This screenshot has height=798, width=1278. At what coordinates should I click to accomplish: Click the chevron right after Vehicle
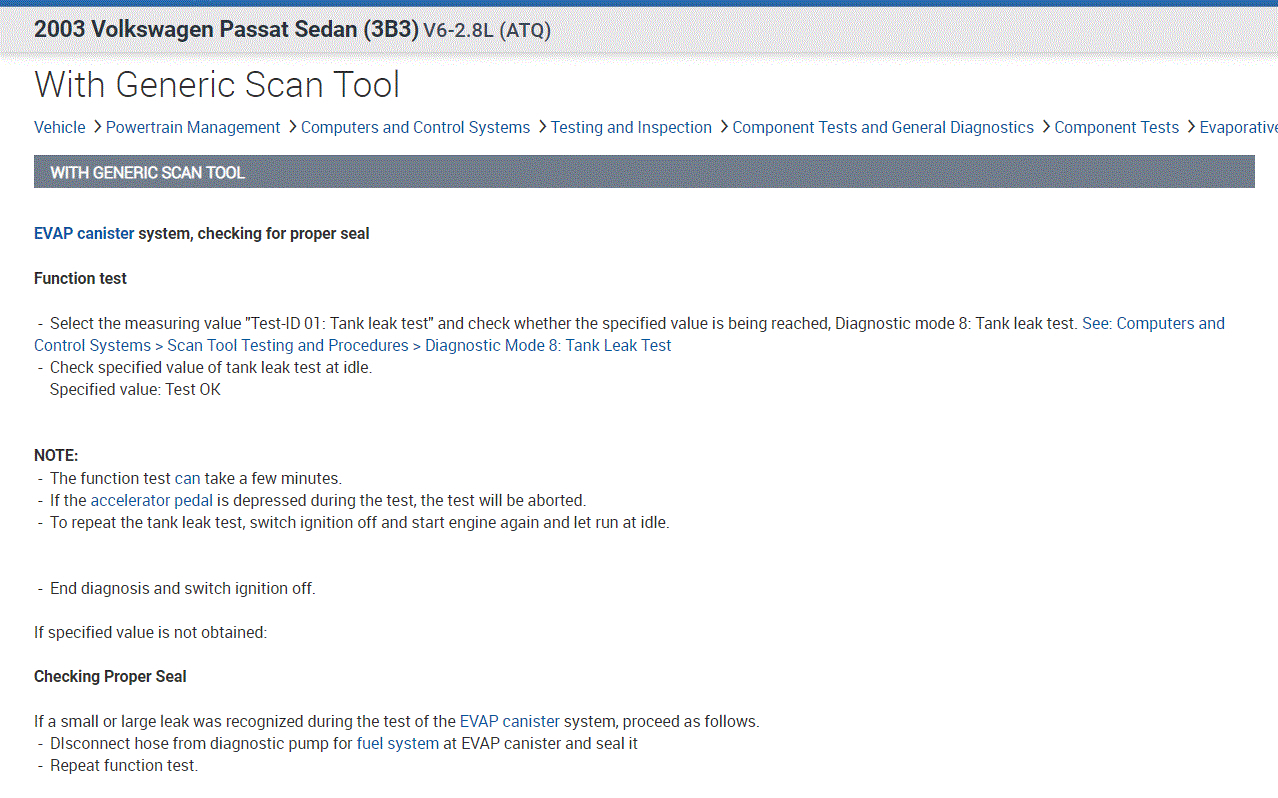[x=96, y=127]
